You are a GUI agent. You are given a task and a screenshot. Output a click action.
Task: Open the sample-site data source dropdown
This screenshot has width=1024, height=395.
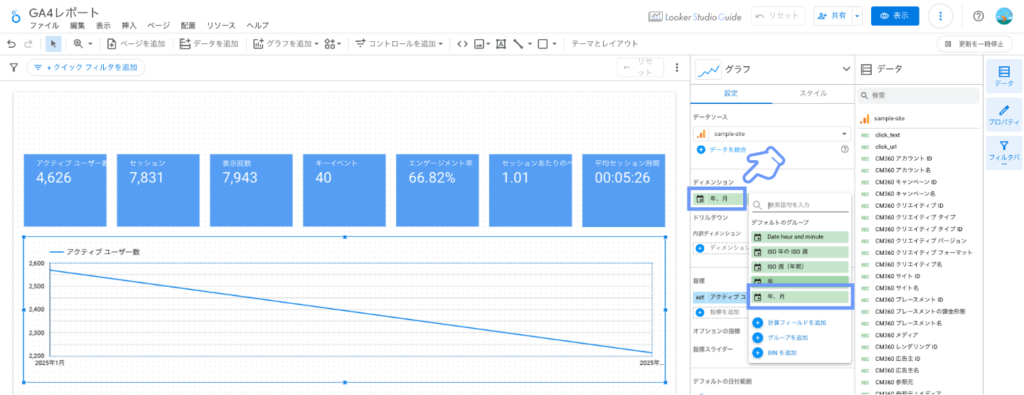click(772, 134)
